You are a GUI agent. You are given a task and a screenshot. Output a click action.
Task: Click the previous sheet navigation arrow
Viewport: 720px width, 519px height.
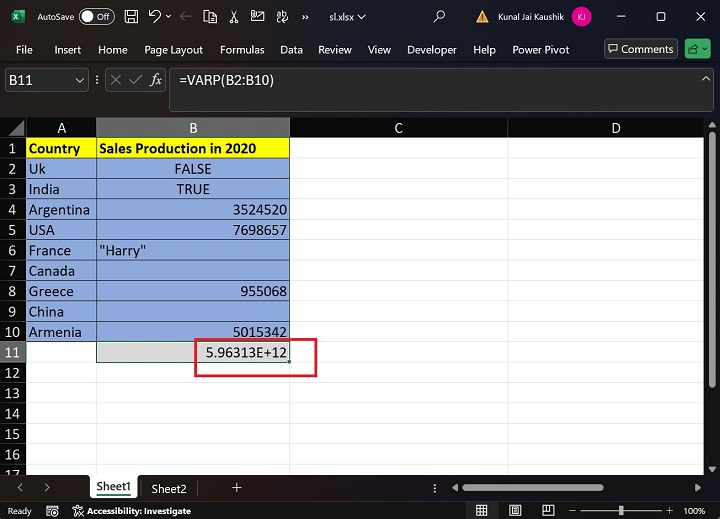click(x=20, y=487)
